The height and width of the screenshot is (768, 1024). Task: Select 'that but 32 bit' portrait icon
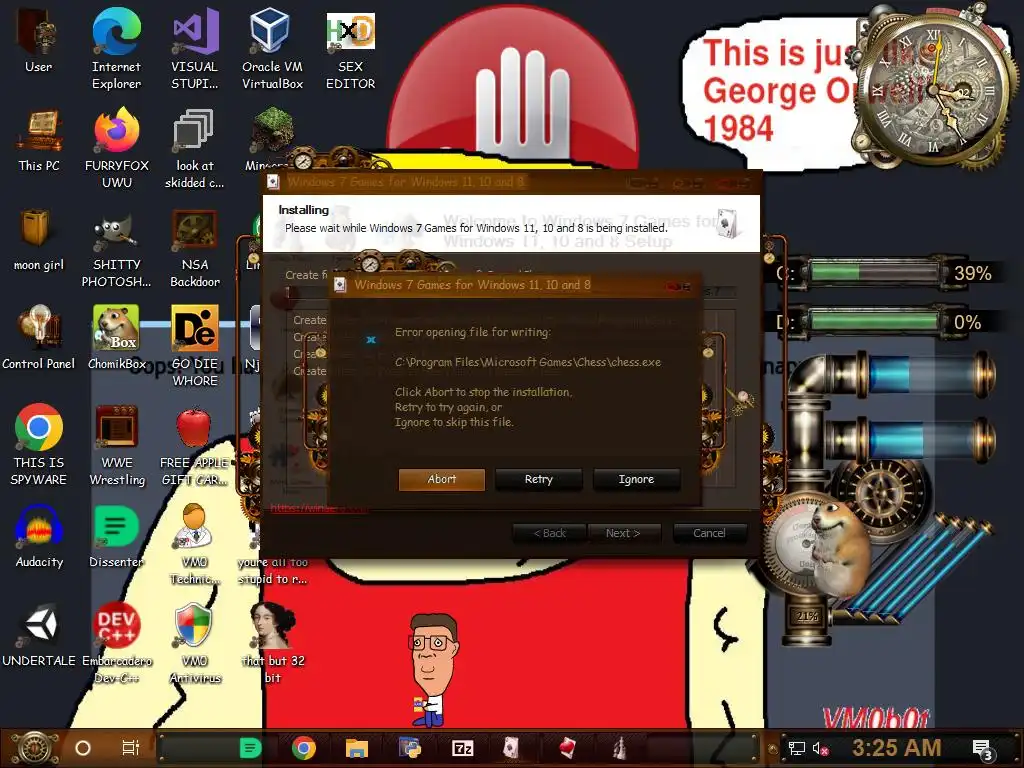pos(273,644)
